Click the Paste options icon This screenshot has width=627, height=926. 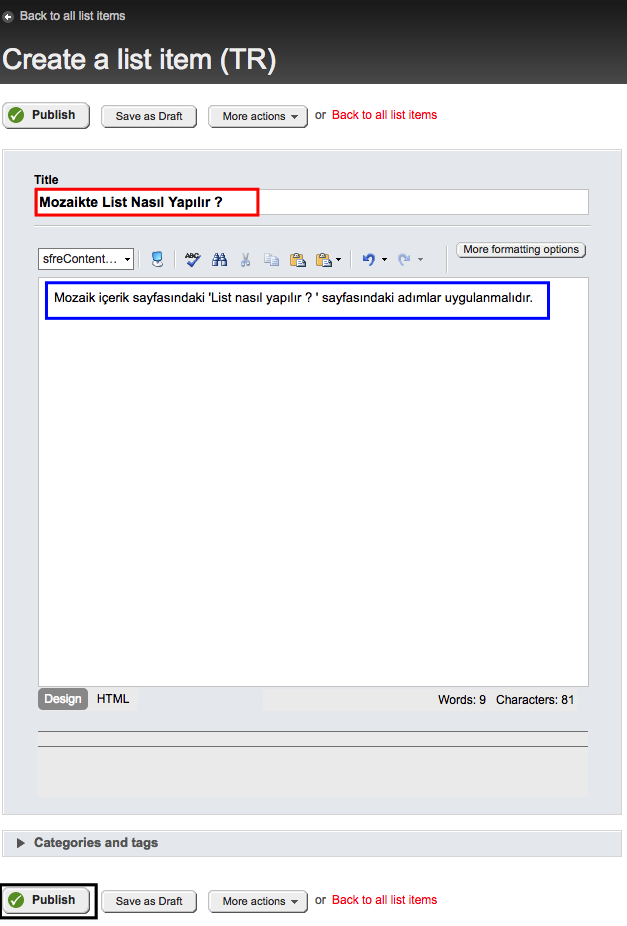tap(324, 259)
